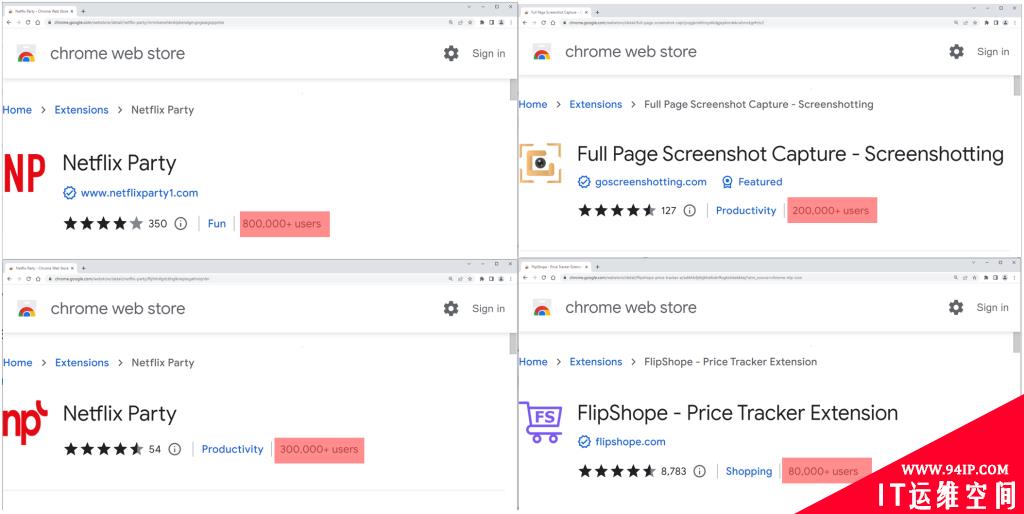Open the Productivity category next to 127 ratings
Screen dimensions: 1024x514
click(x=746, y=210)
